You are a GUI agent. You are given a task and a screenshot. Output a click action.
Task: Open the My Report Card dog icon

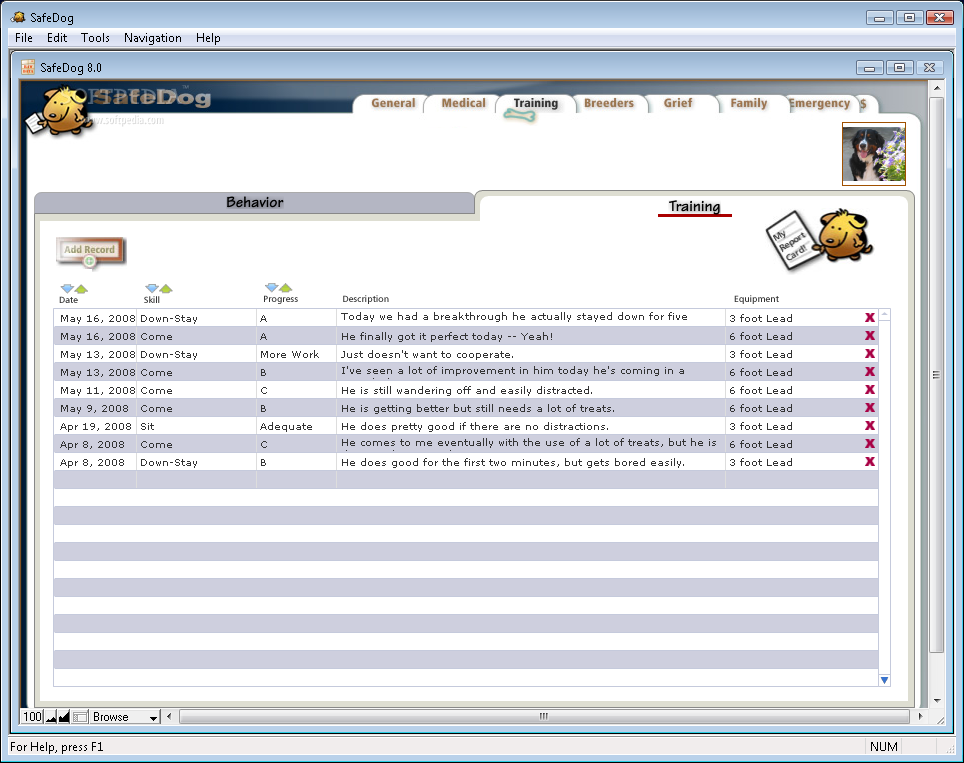820,238
